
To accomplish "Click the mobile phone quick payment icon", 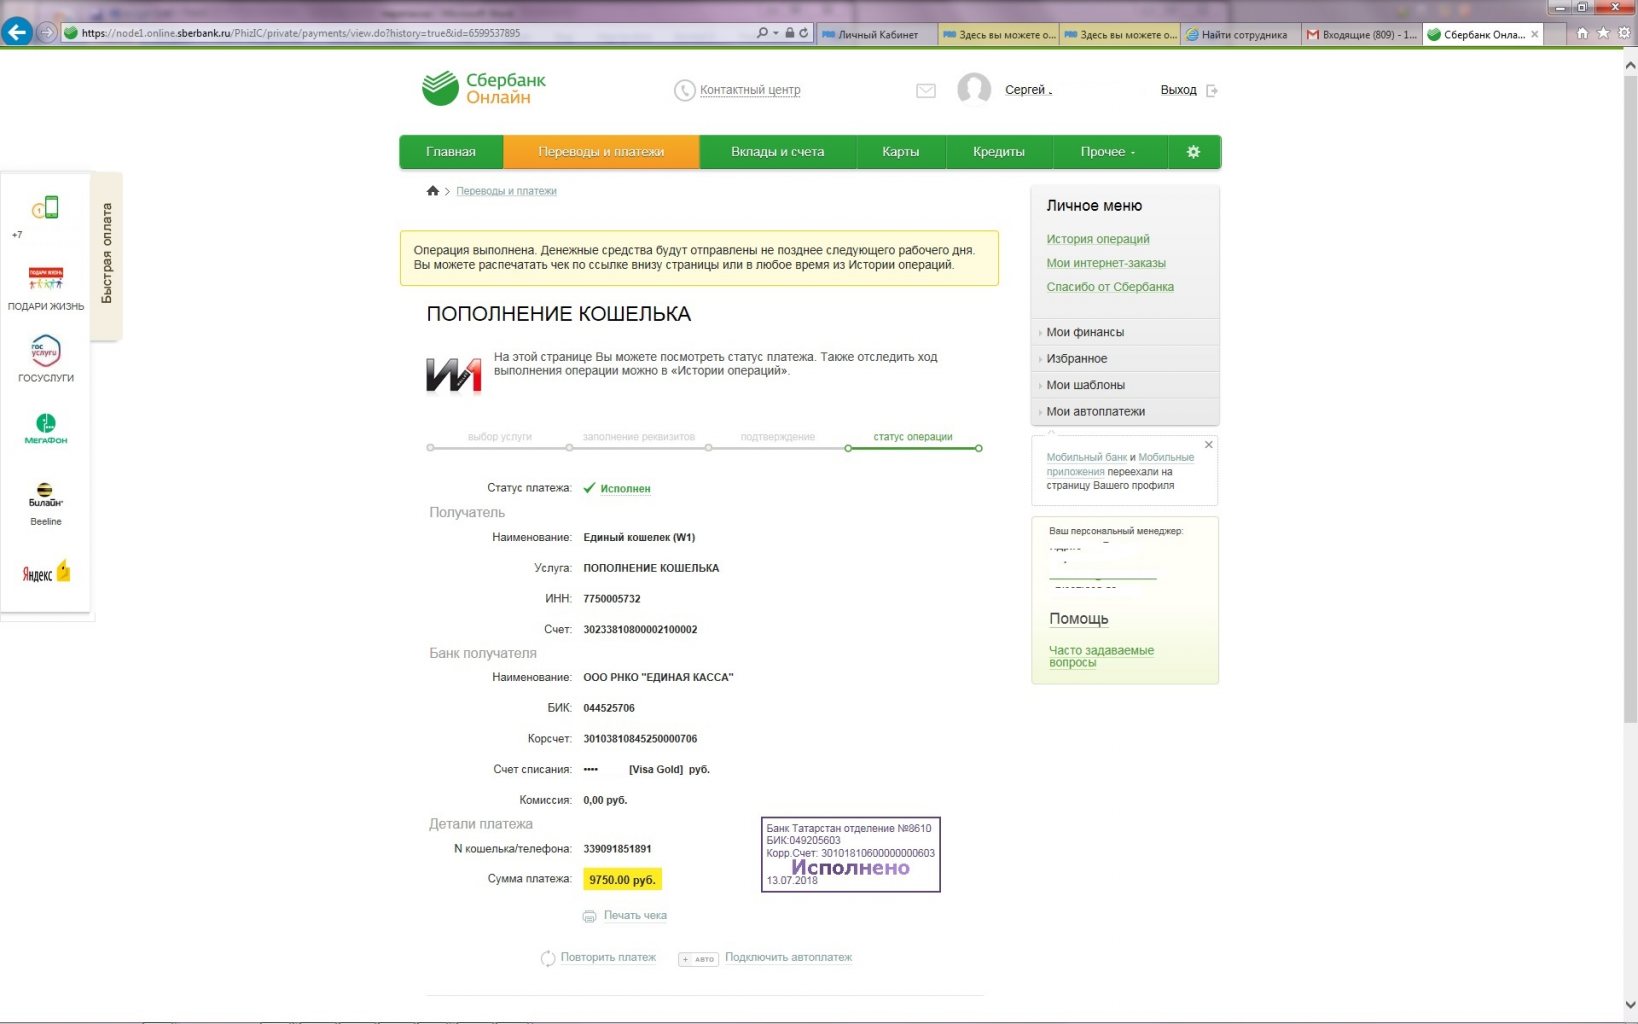I will pos(46,208).
